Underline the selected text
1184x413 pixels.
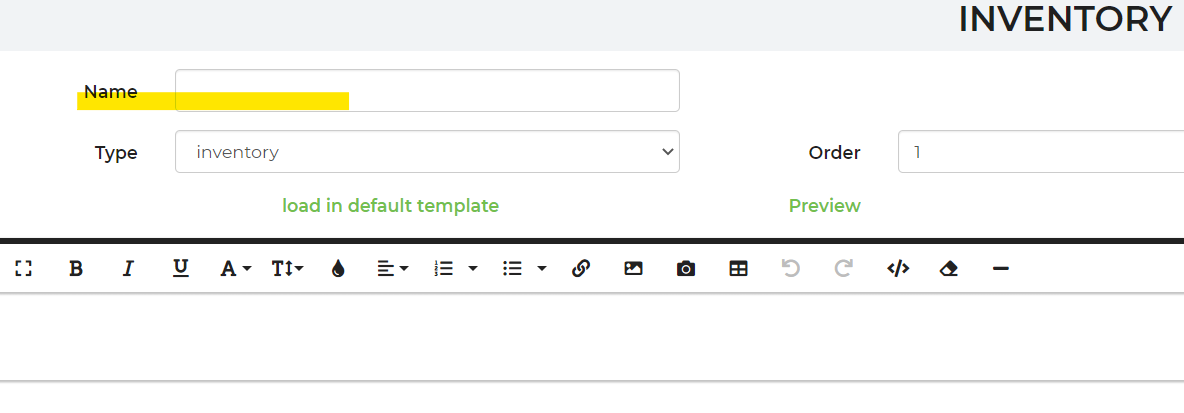point(181,268)
